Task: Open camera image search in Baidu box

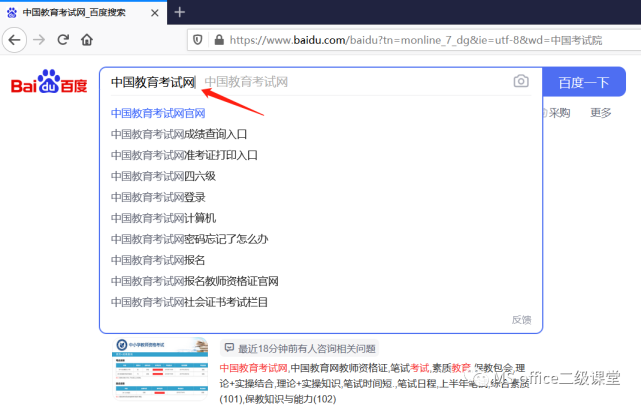Action: 521,81
